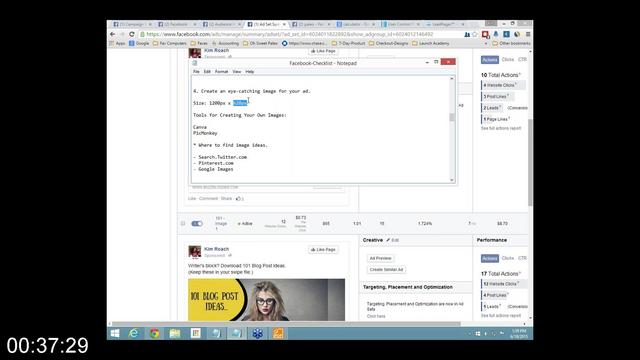Open Notepad File menu
The width and height of the screenshot is (640, 360).
pos(196,71)
